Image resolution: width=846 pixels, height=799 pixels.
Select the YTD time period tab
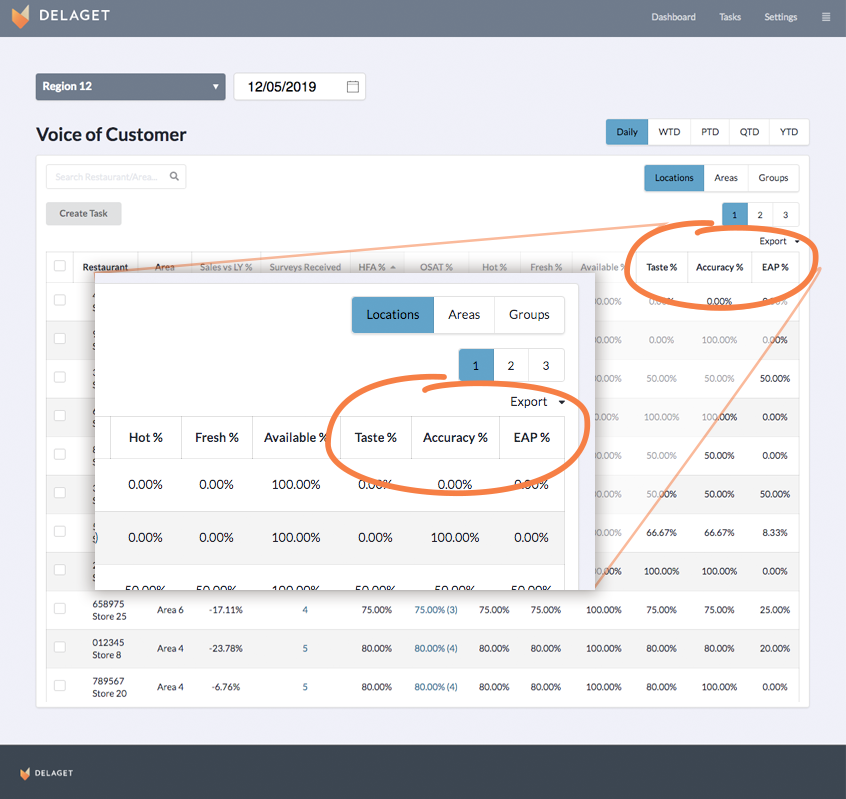tap(789, 132)
